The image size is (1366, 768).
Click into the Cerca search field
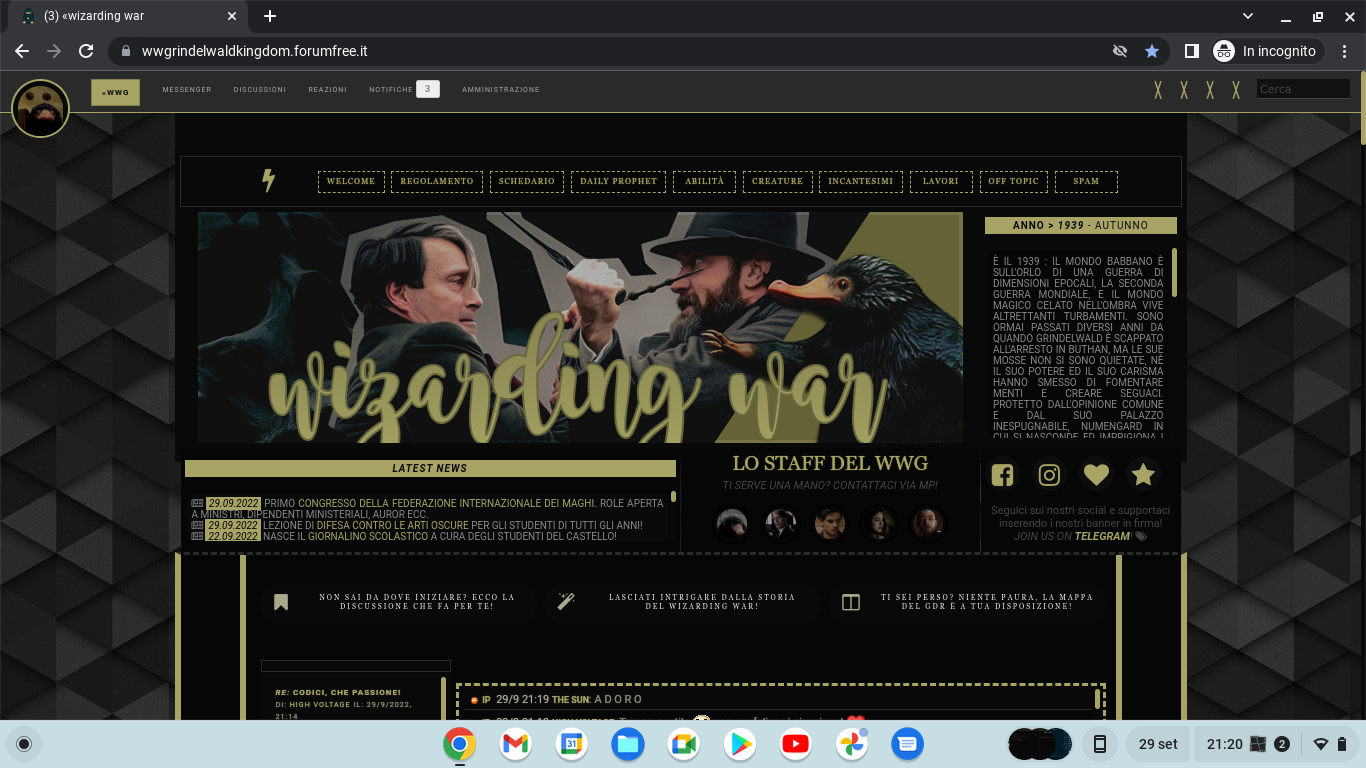click(x=1303, y=89)
